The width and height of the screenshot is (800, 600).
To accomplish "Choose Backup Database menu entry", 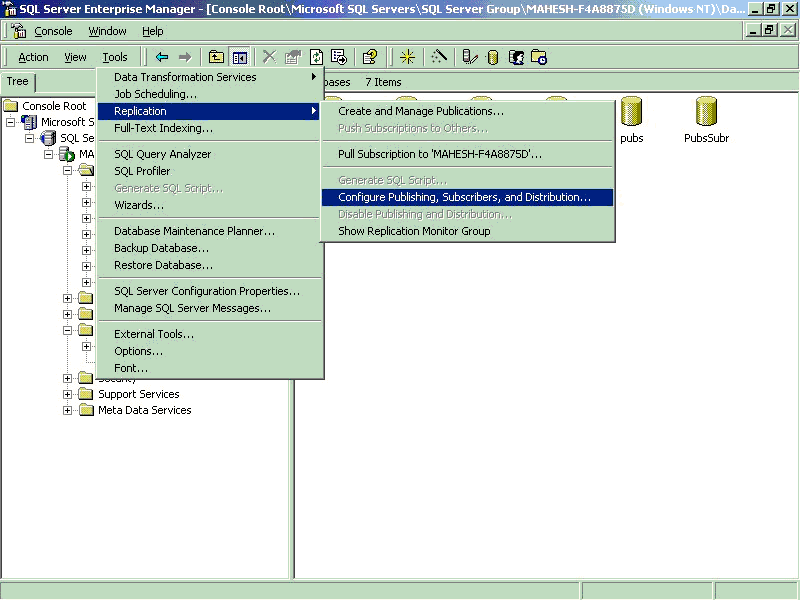I will (x=209, y=248).
